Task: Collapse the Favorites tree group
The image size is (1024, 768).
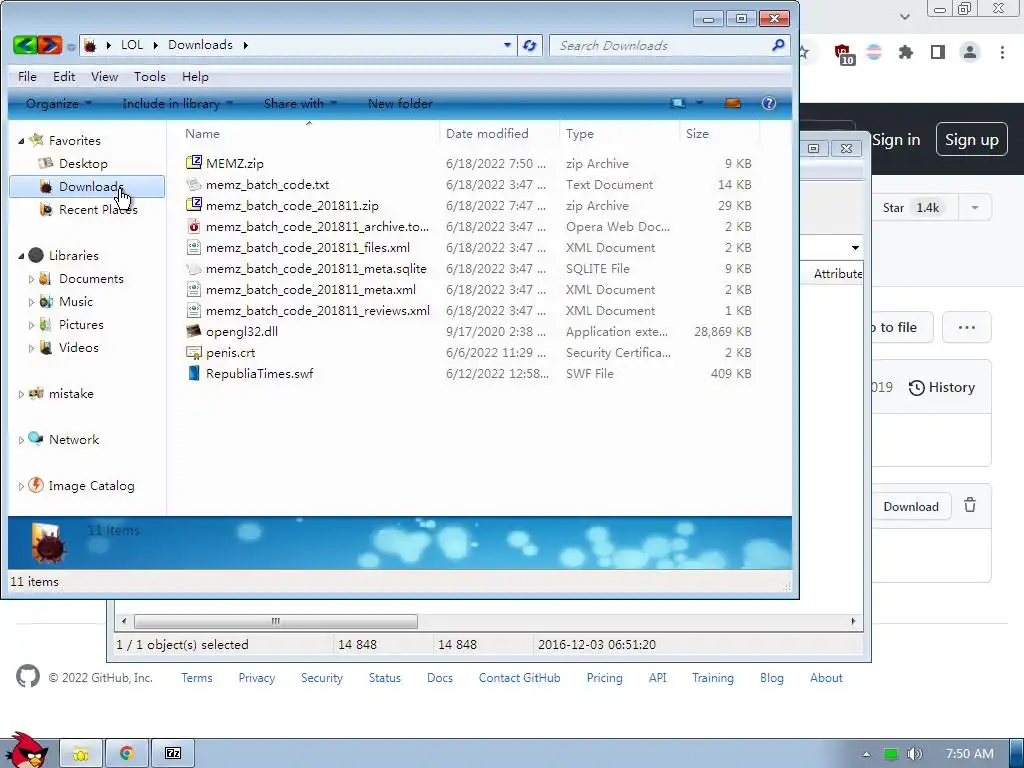Action: [x=21, y=140]
